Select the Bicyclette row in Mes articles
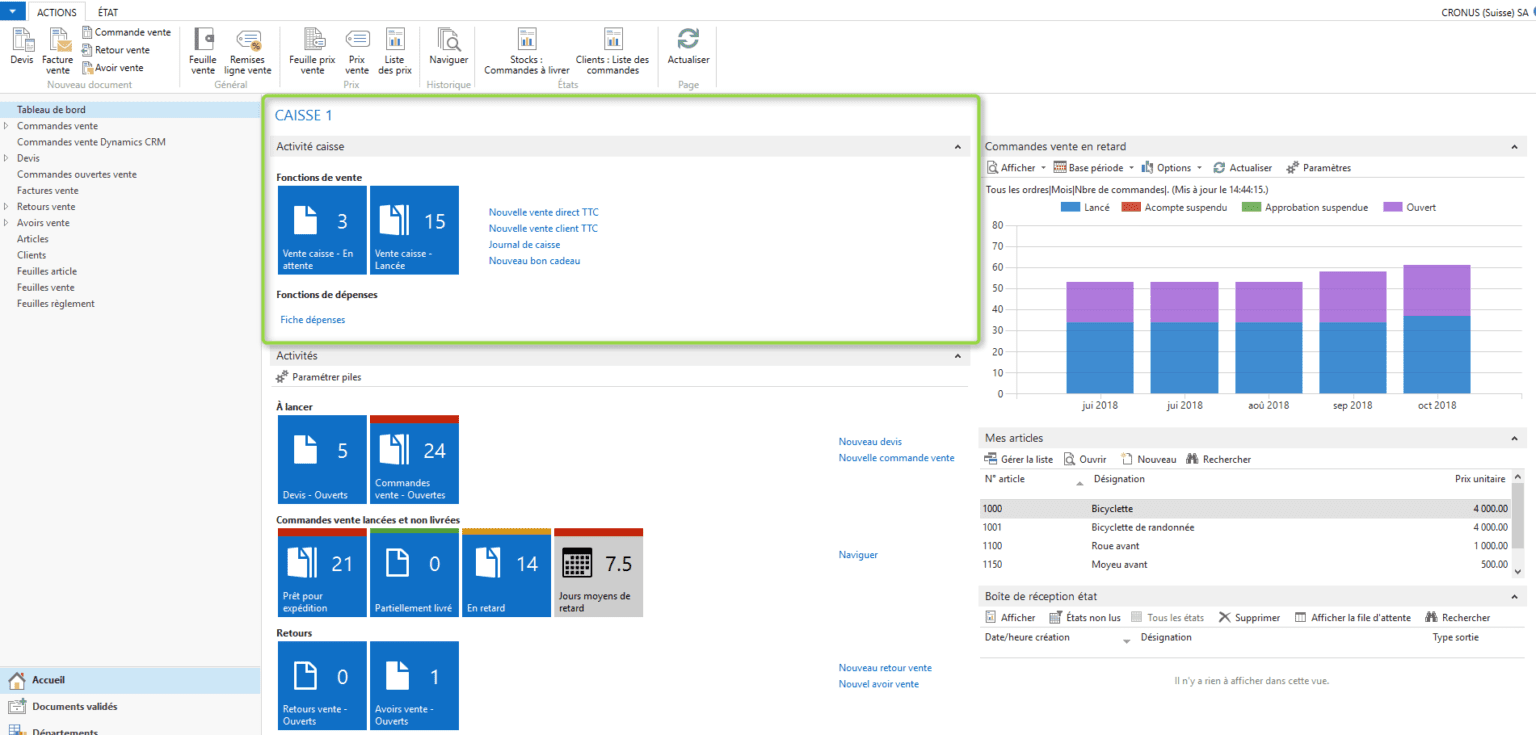Image resolution: width=1536 pixels, height=735 pixels. pyautogui.click(x=1130, y=508)
